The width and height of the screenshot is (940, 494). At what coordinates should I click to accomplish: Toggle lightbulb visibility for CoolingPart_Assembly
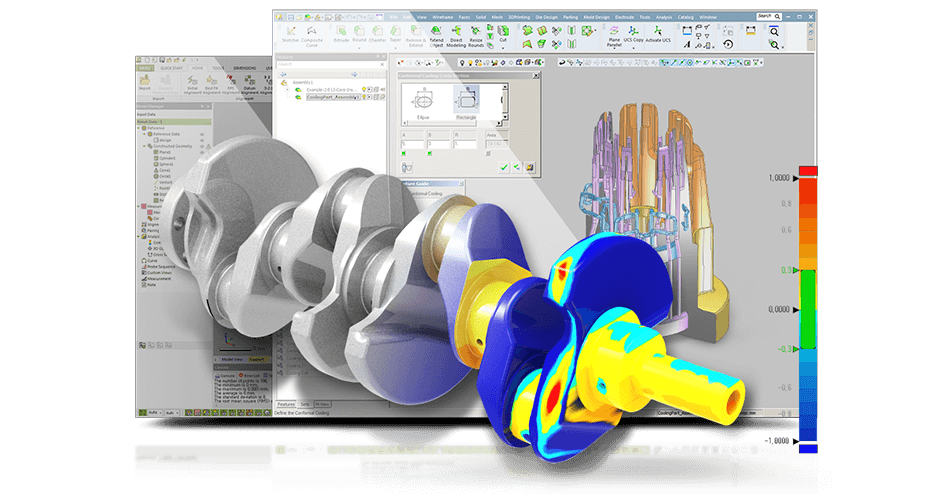pos(362,98)
